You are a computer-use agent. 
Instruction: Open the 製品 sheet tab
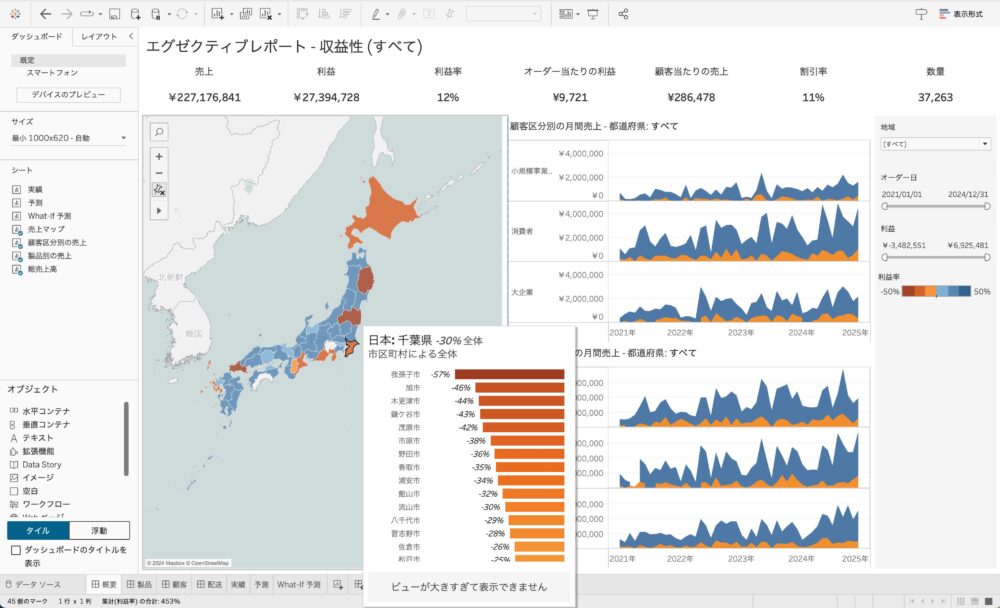[139, 584]
